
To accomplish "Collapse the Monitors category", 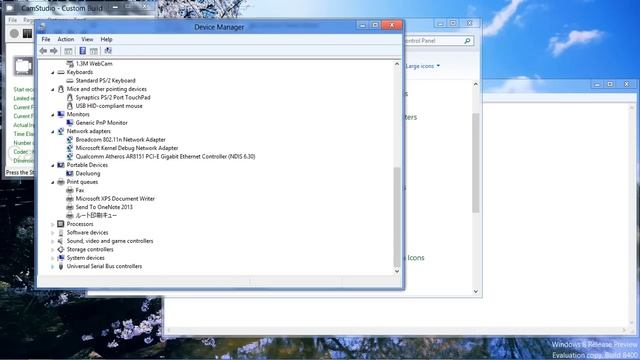I will coord(53,115).
